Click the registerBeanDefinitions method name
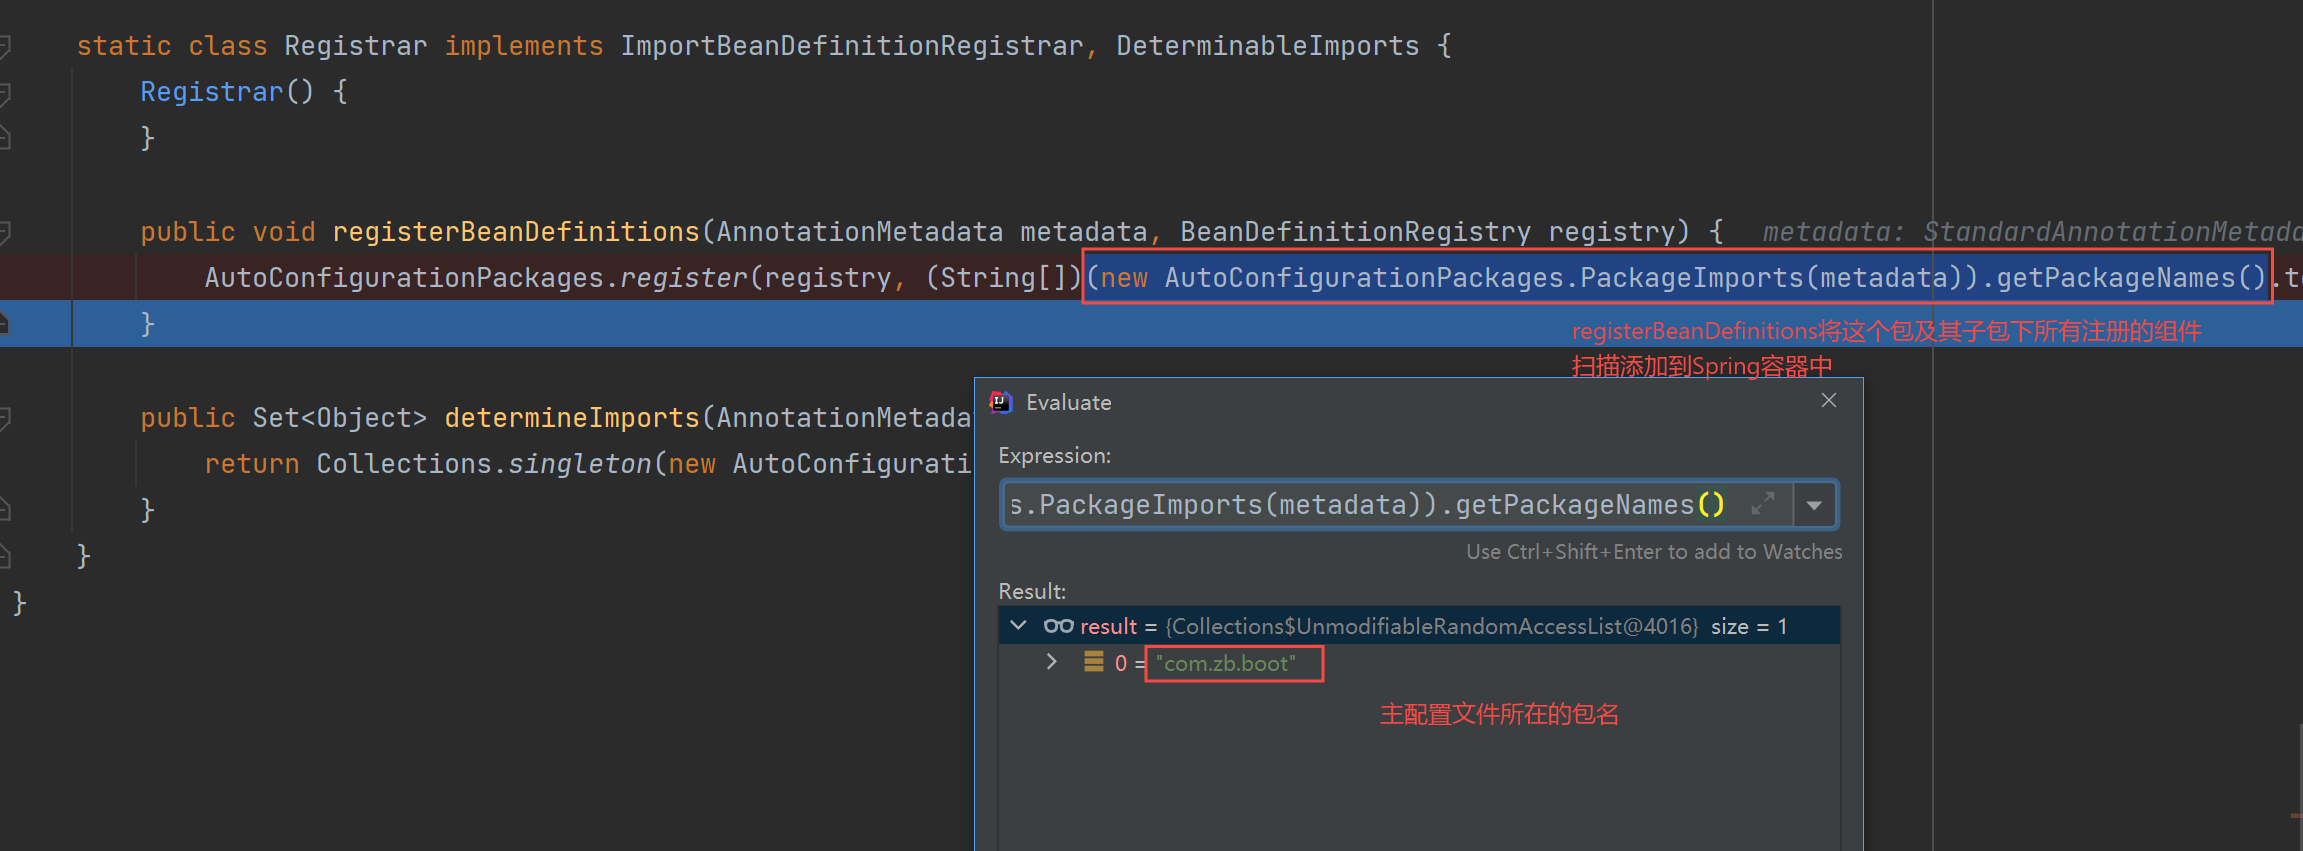2303x851 pixels. [516, 232]
